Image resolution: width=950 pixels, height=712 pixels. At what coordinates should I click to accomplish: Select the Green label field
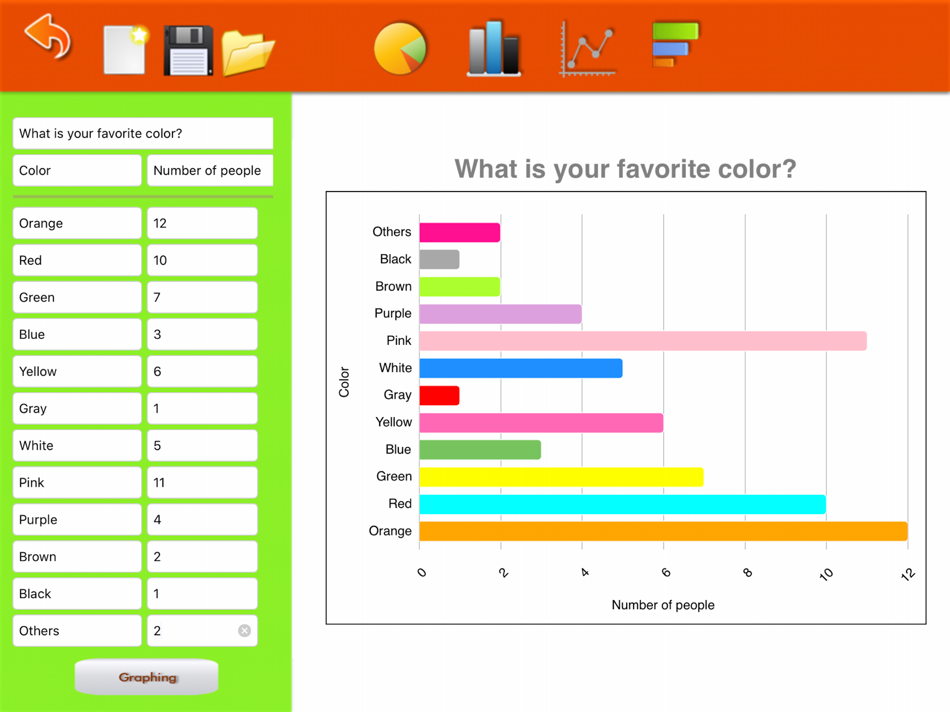[x=77, y=297]
